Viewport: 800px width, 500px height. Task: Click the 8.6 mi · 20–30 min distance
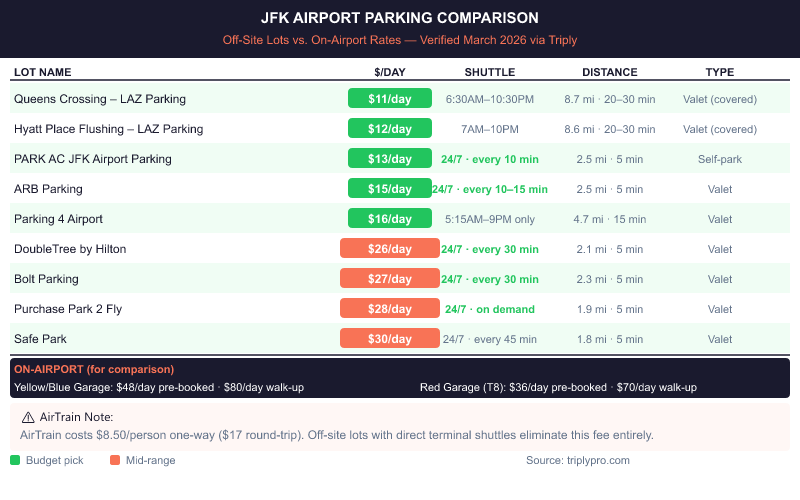coord(610,129)
